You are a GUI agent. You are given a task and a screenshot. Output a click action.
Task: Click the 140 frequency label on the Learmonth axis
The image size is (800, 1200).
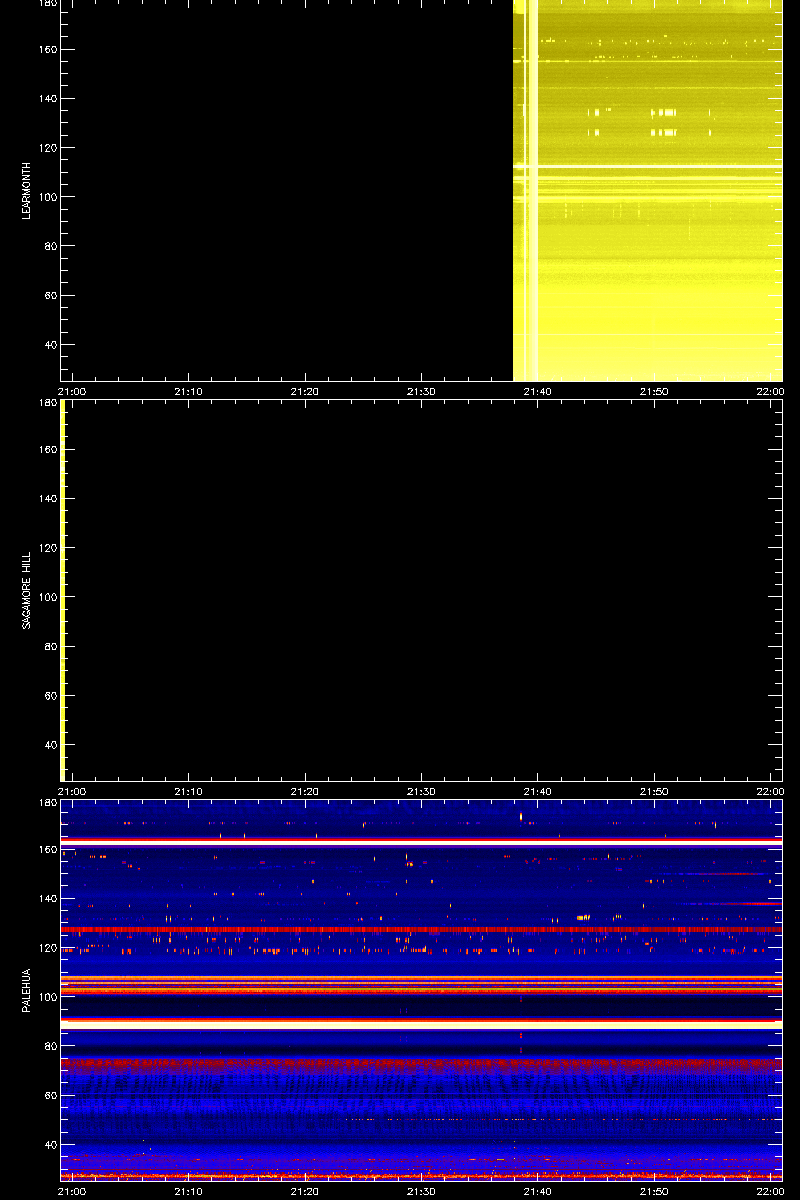pos(46,99)
